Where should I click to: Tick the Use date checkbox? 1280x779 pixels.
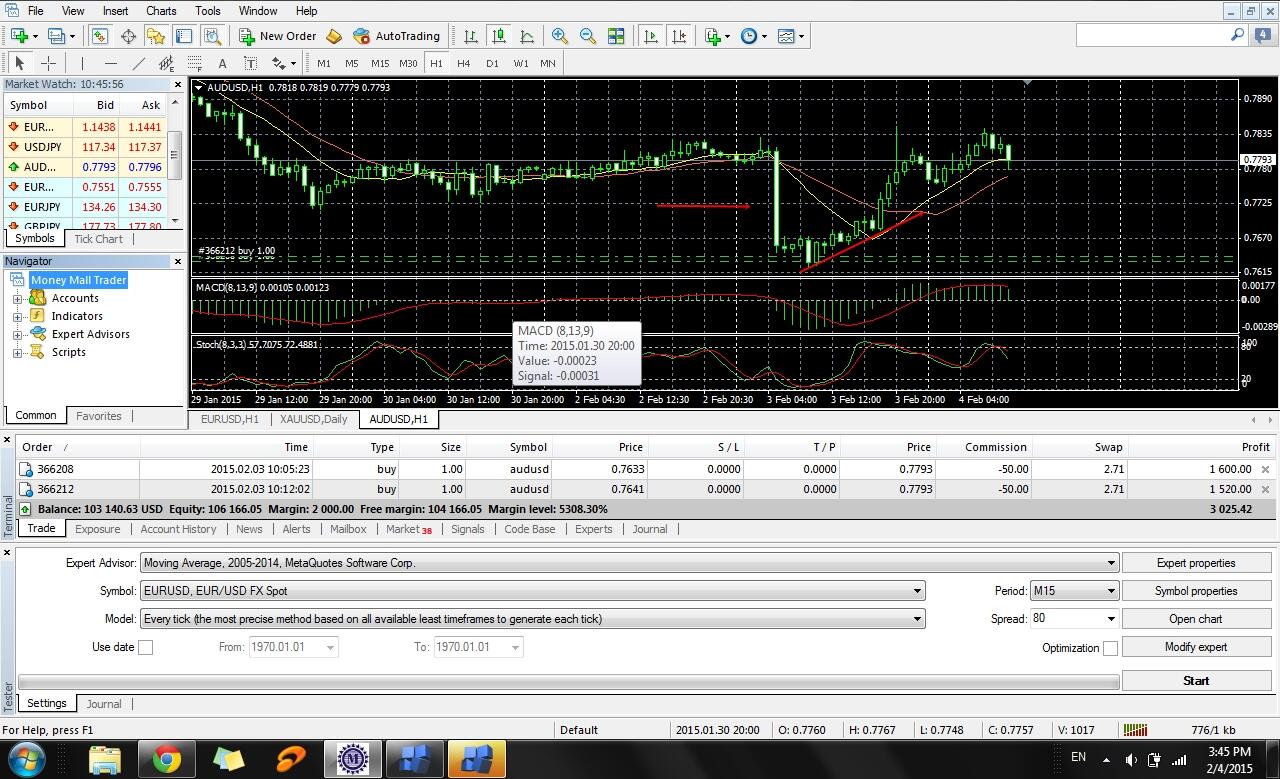[x=146, y=647]
